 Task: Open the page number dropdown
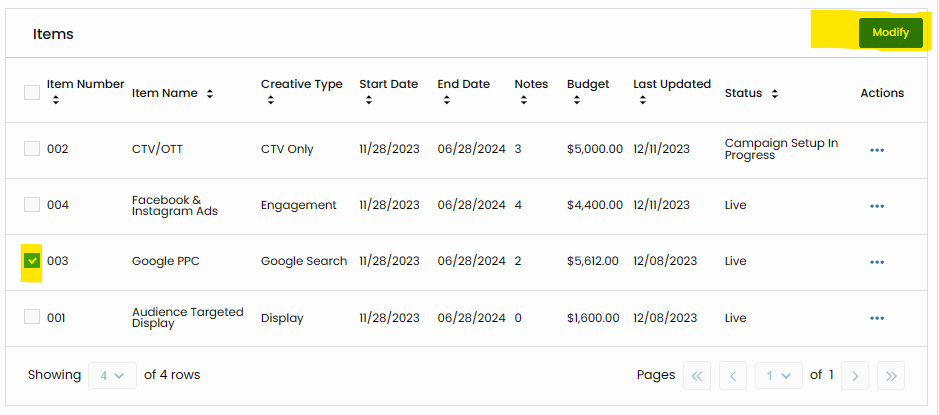tap(778, 375)
